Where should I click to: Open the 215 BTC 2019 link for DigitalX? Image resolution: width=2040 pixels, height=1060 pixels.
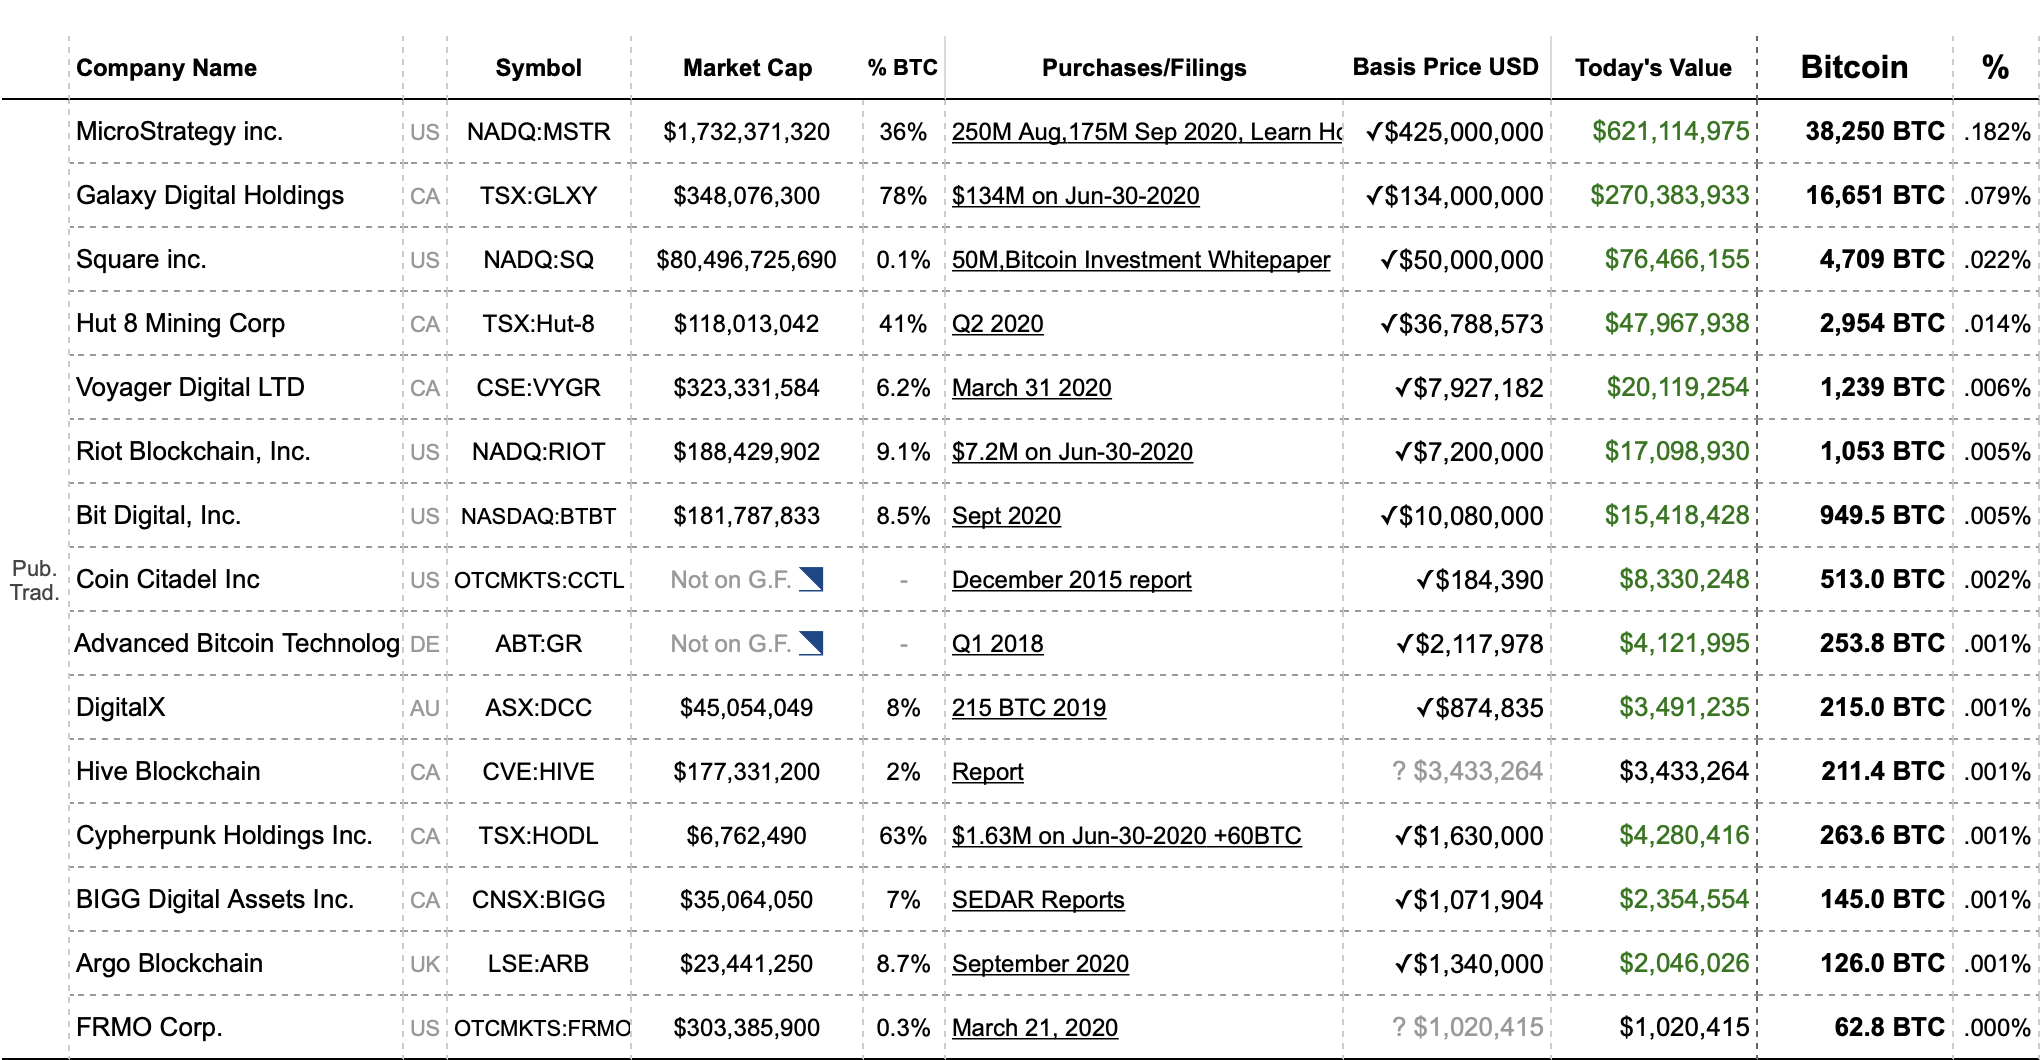[1028, 708]
